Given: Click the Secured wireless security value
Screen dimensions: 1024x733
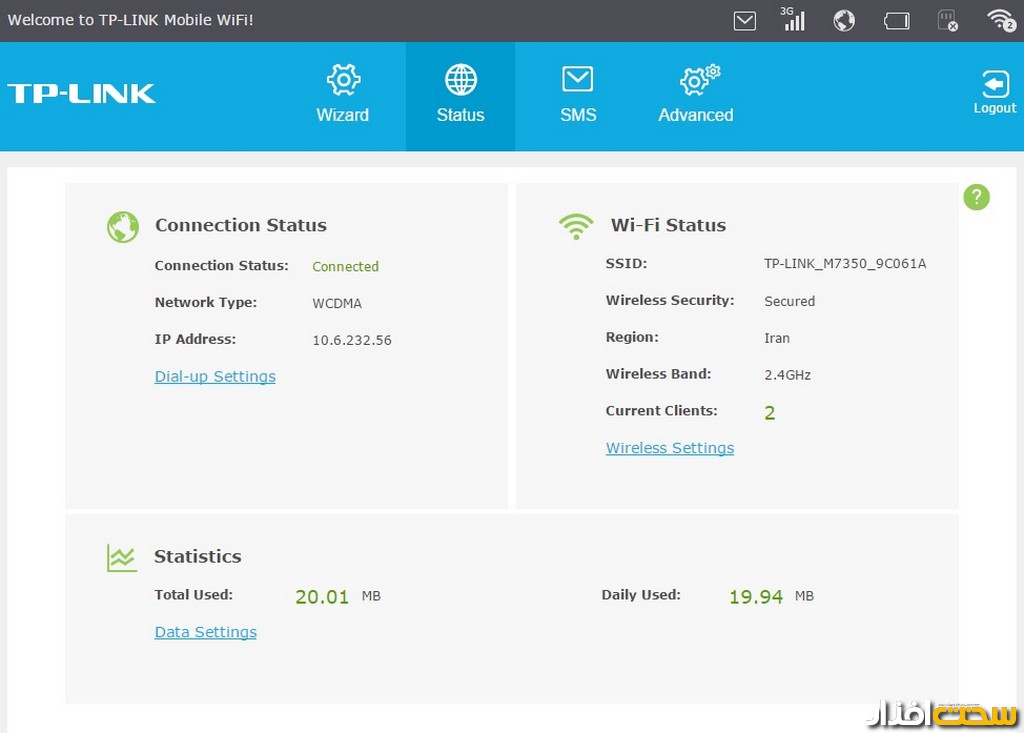Looking at the screenshot, I should [790, 301].
